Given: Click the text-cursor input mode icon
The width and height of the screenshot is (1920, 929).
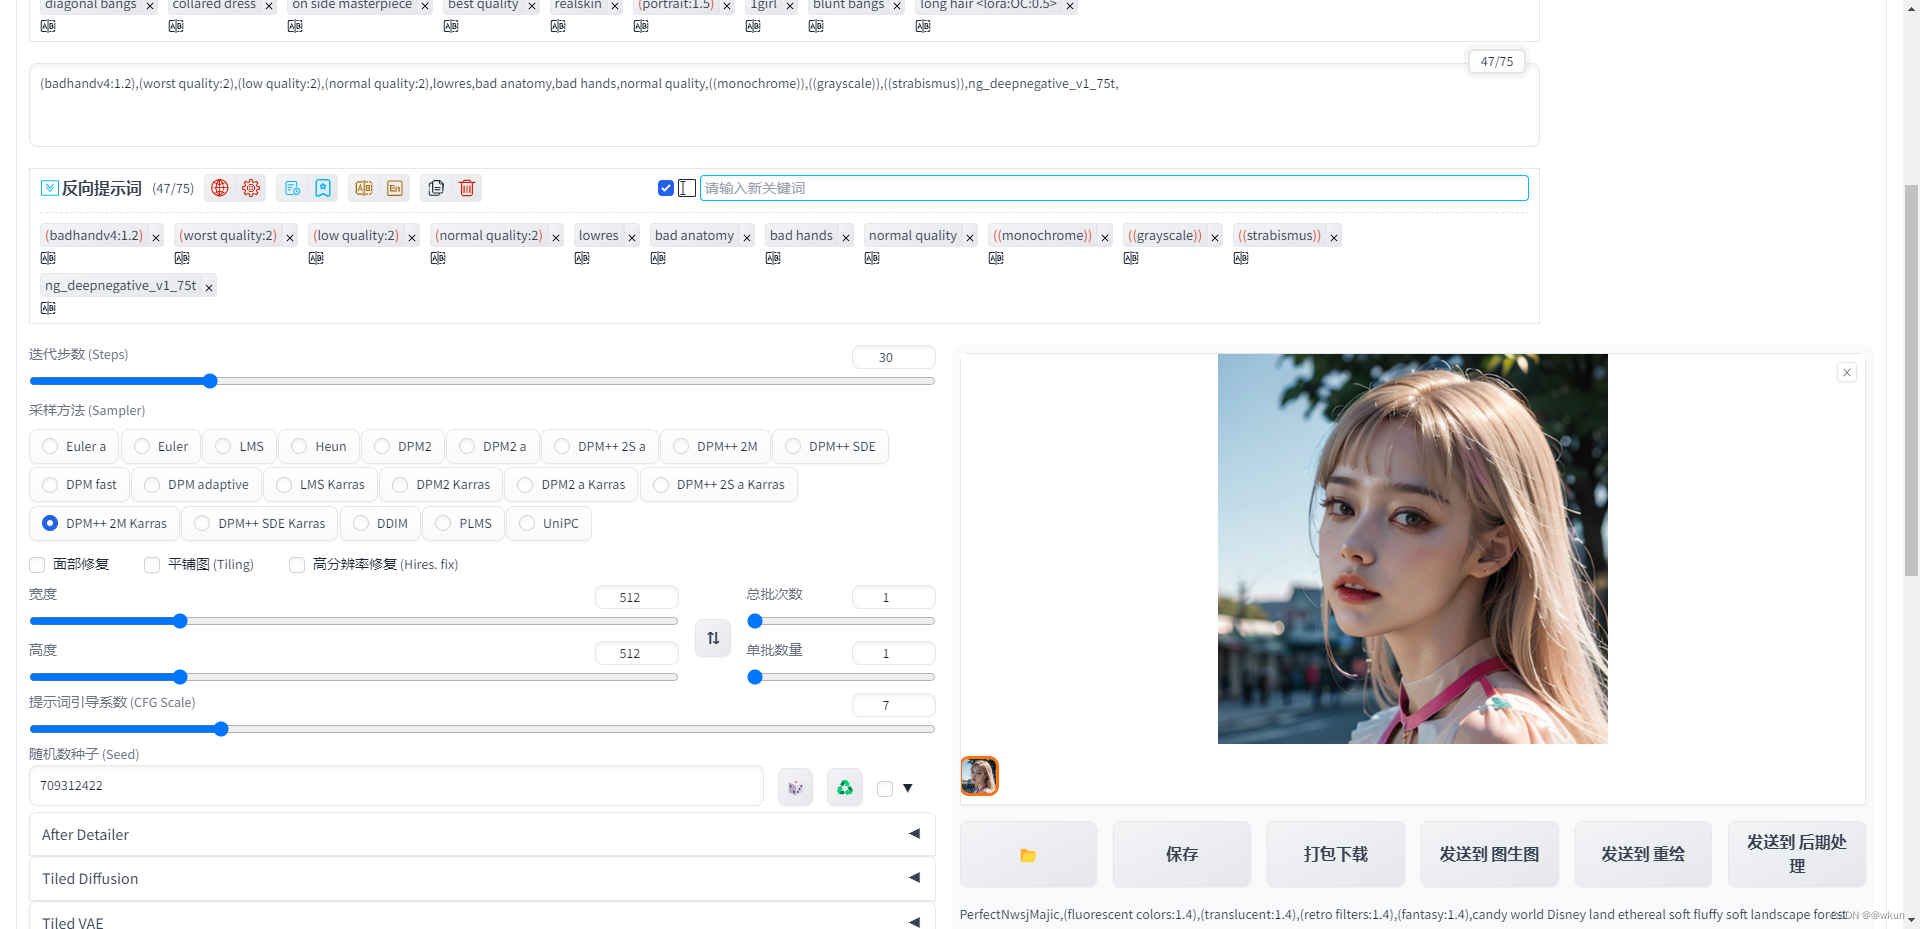Looking at the screenshot, I should 687,188.
